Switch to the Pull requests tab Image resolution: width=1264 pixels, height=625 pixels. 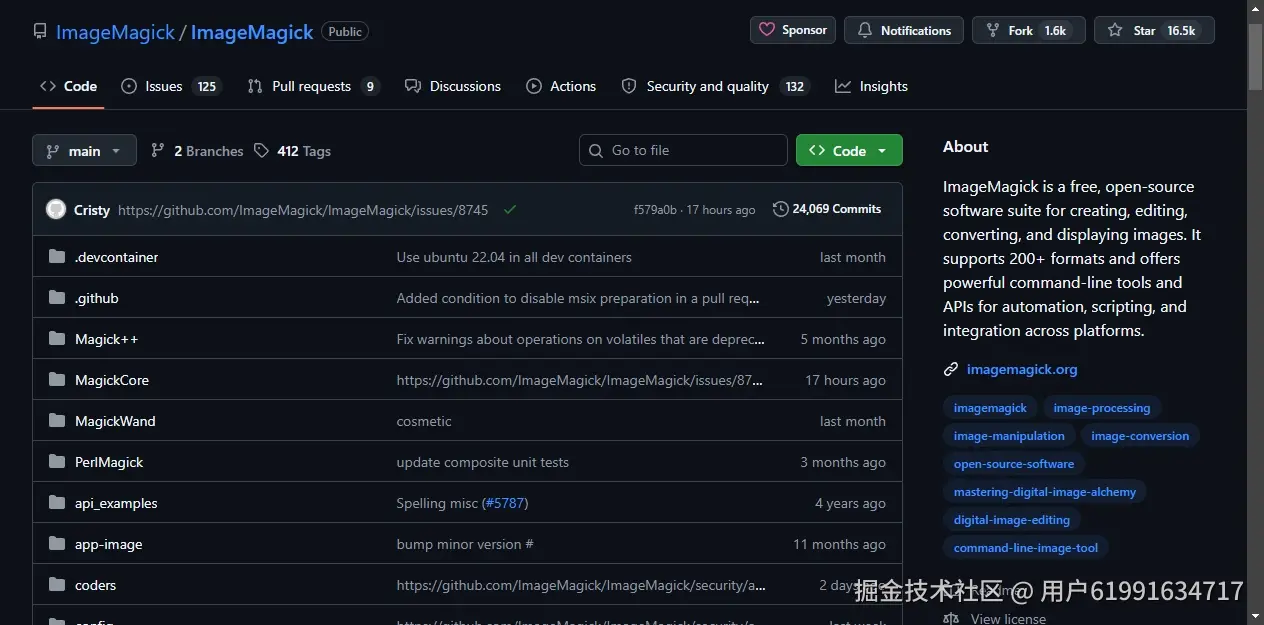314,86
